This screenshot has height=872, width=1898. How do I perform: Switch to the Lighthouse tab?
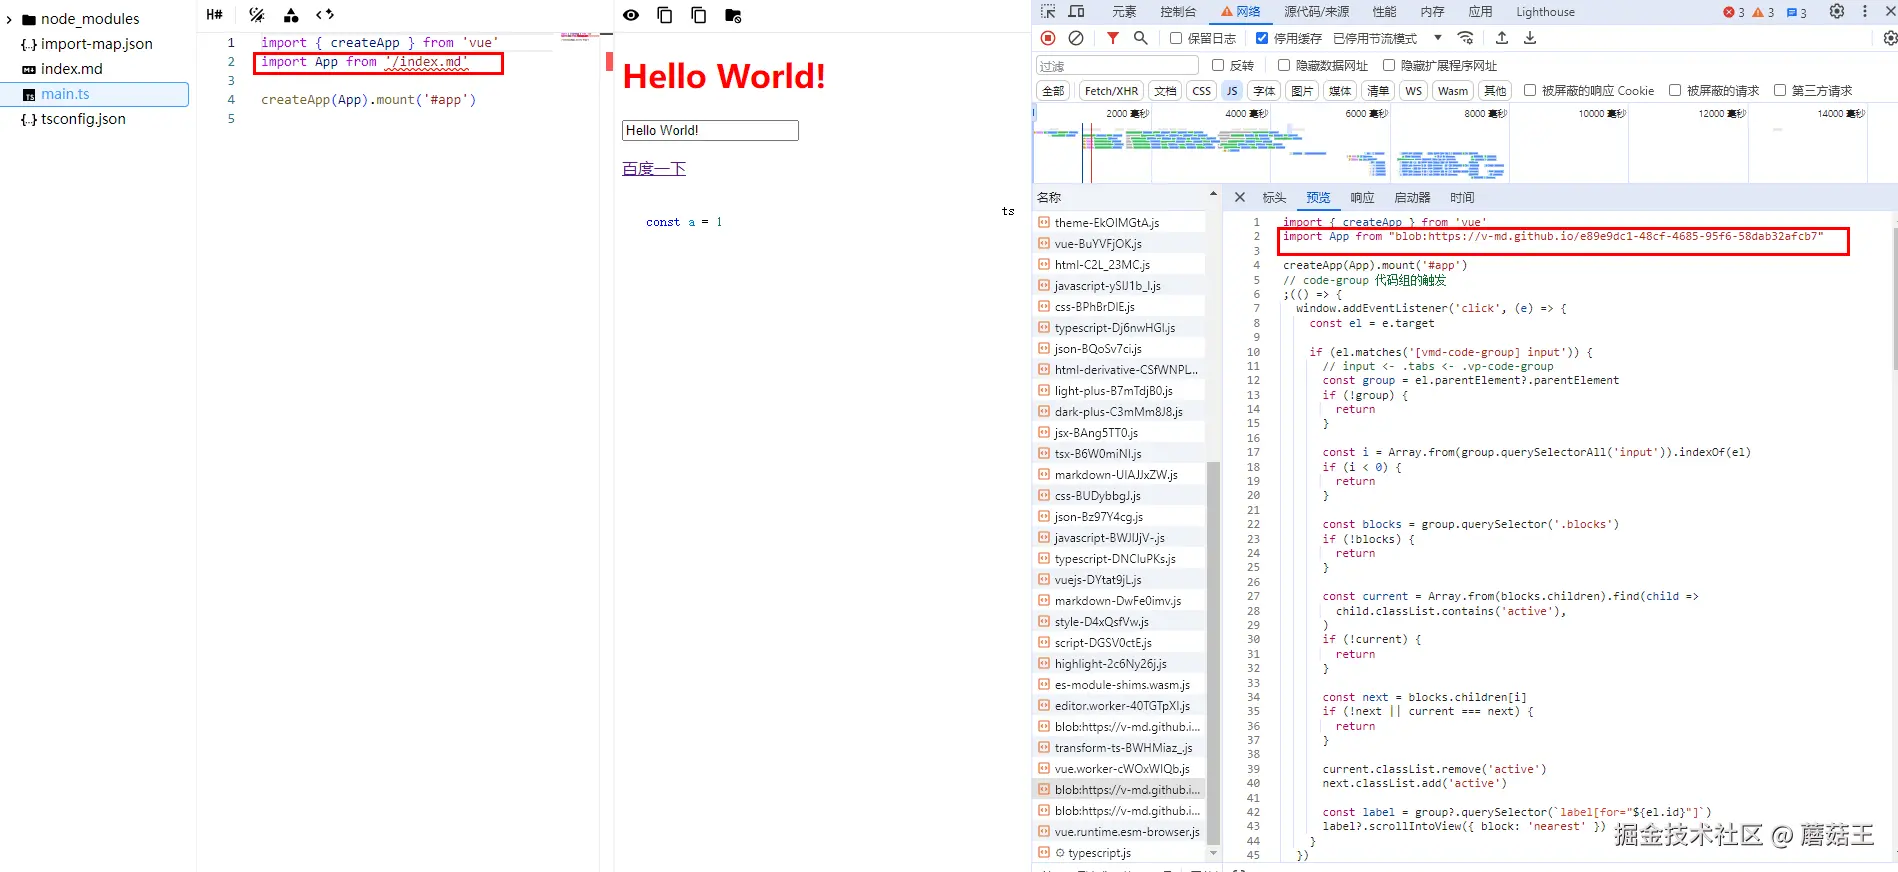1545,12
